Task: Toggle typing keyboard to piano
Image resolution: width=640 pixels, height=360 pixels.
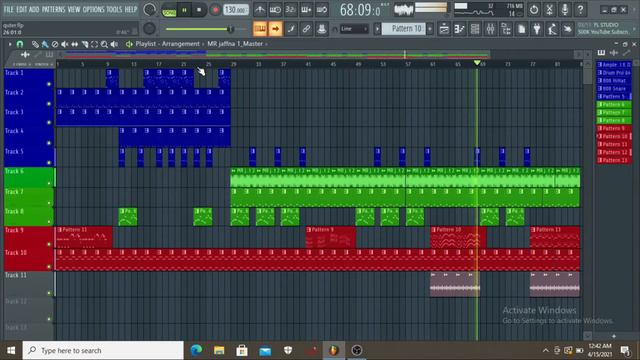Action: point(260,29)
